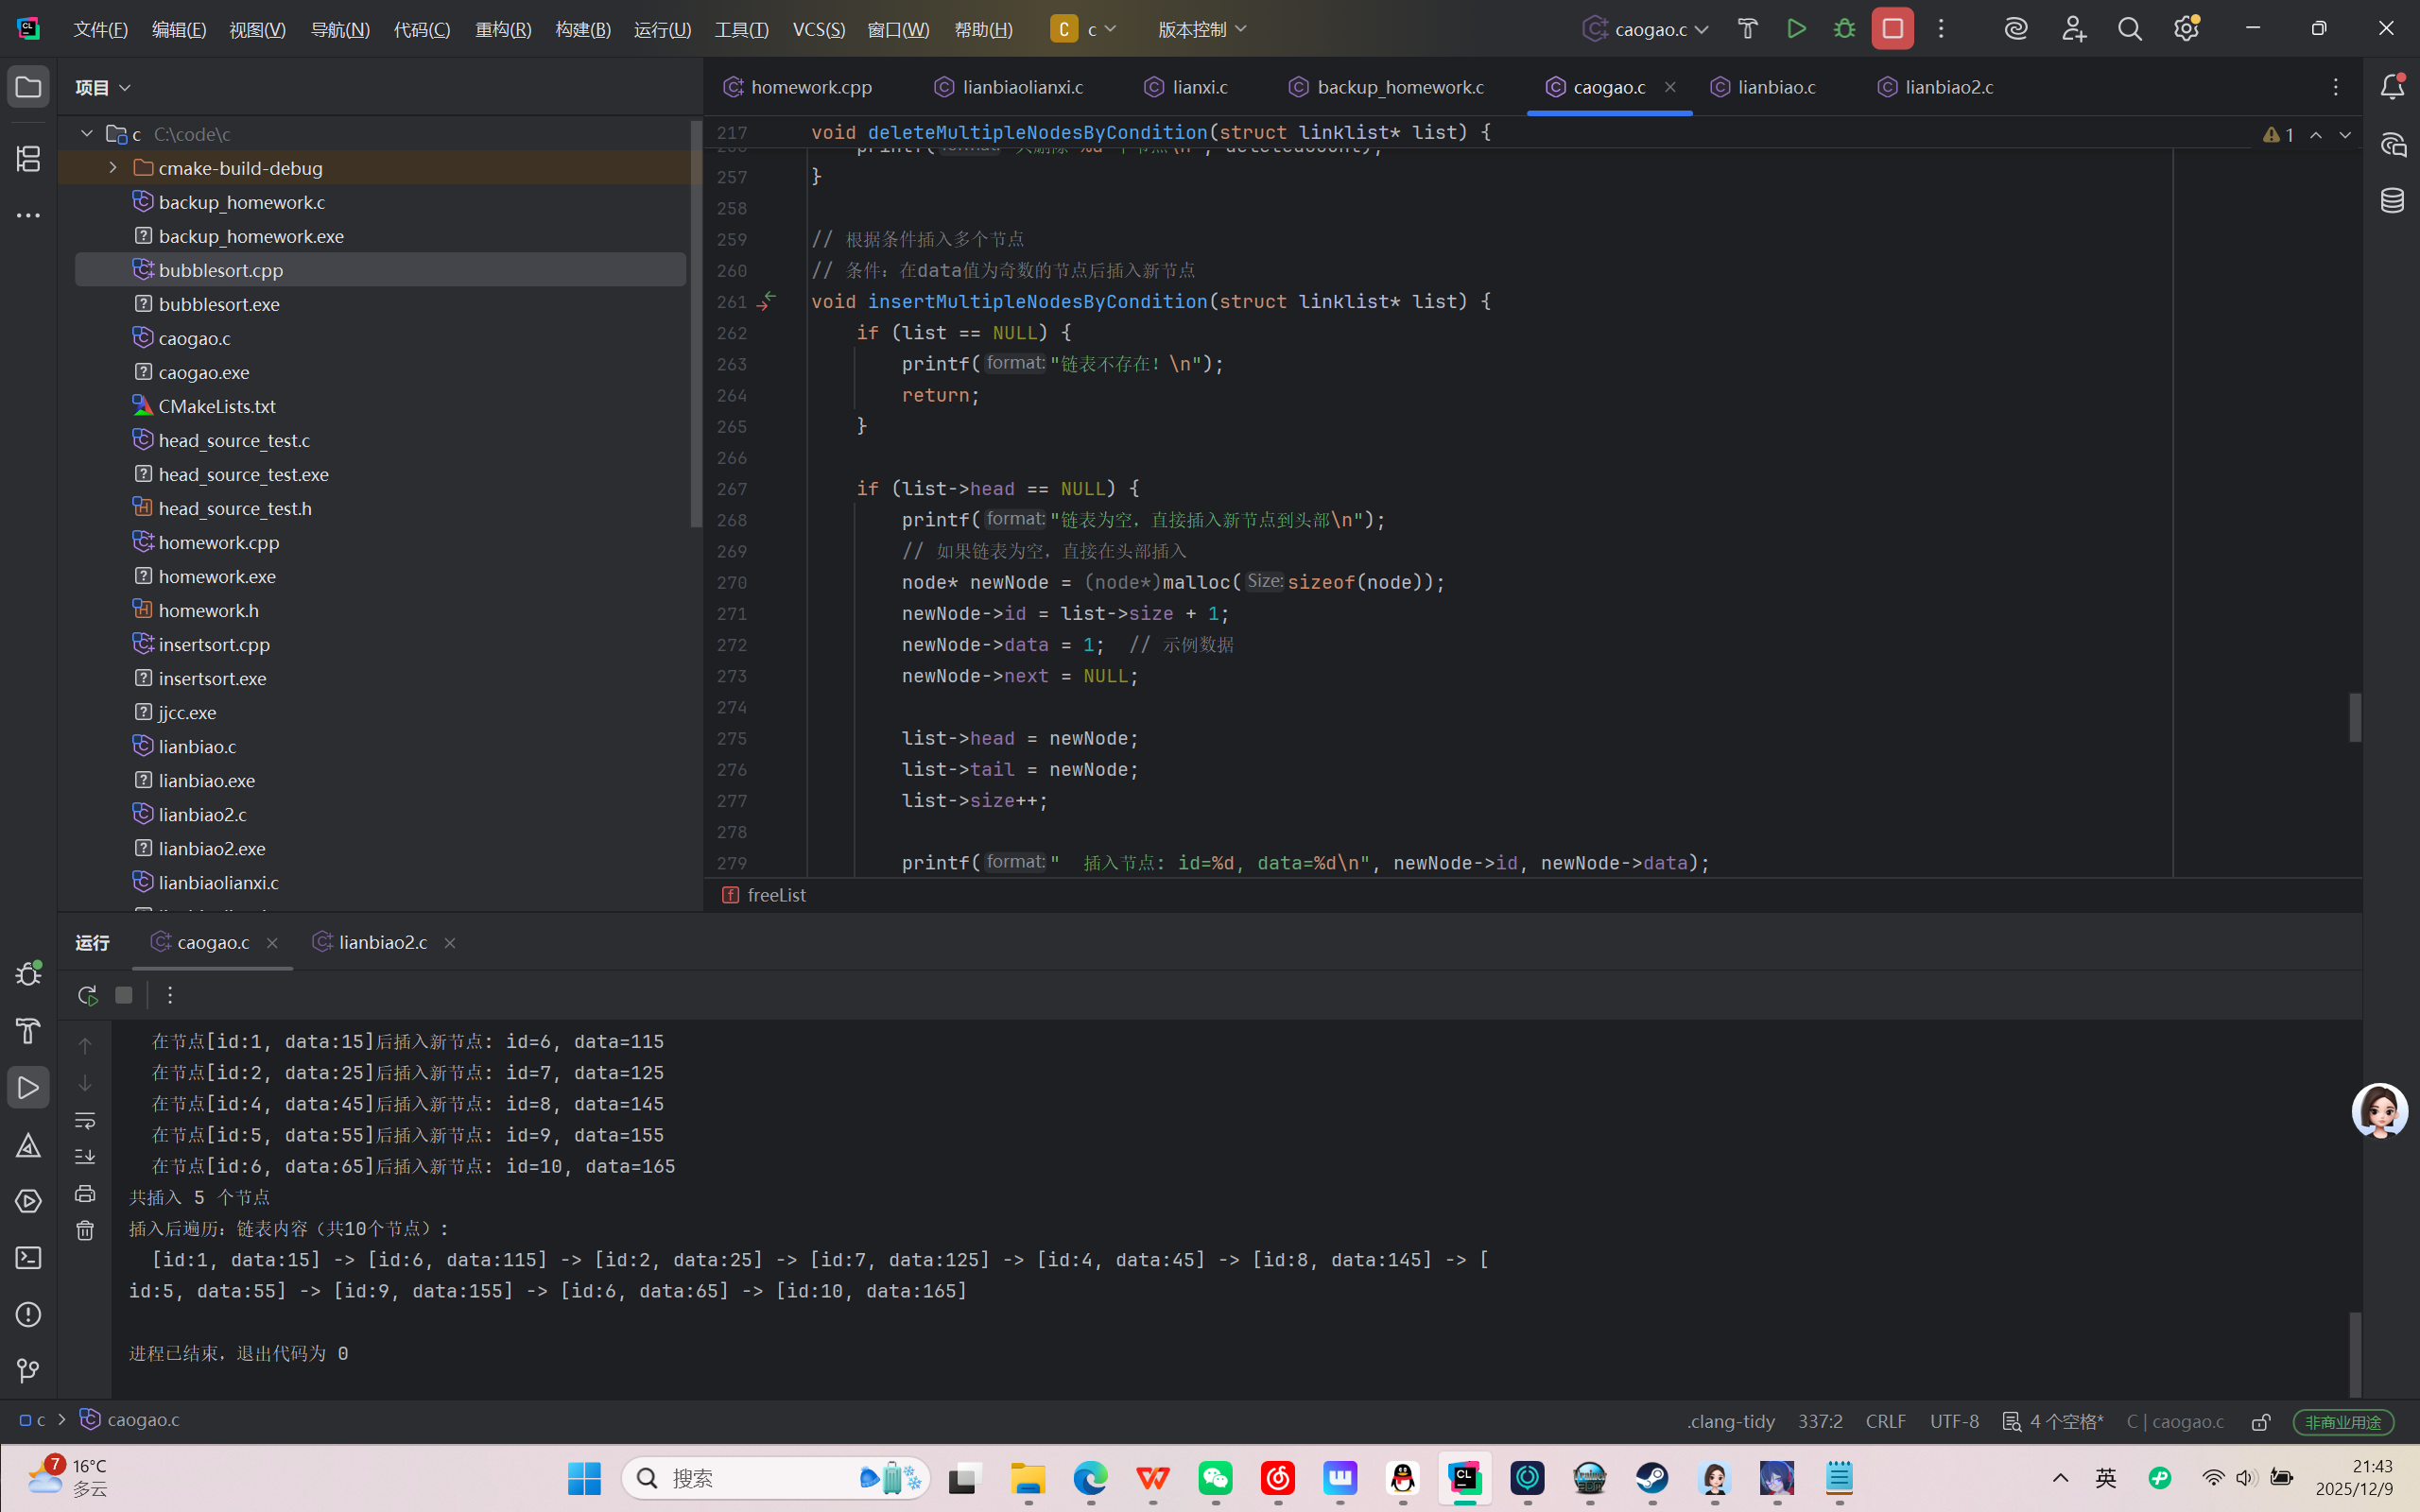Open the Database tool window
Image resolution: width=2420 pixels, height=1512 pixels.
coord(2392,201)
